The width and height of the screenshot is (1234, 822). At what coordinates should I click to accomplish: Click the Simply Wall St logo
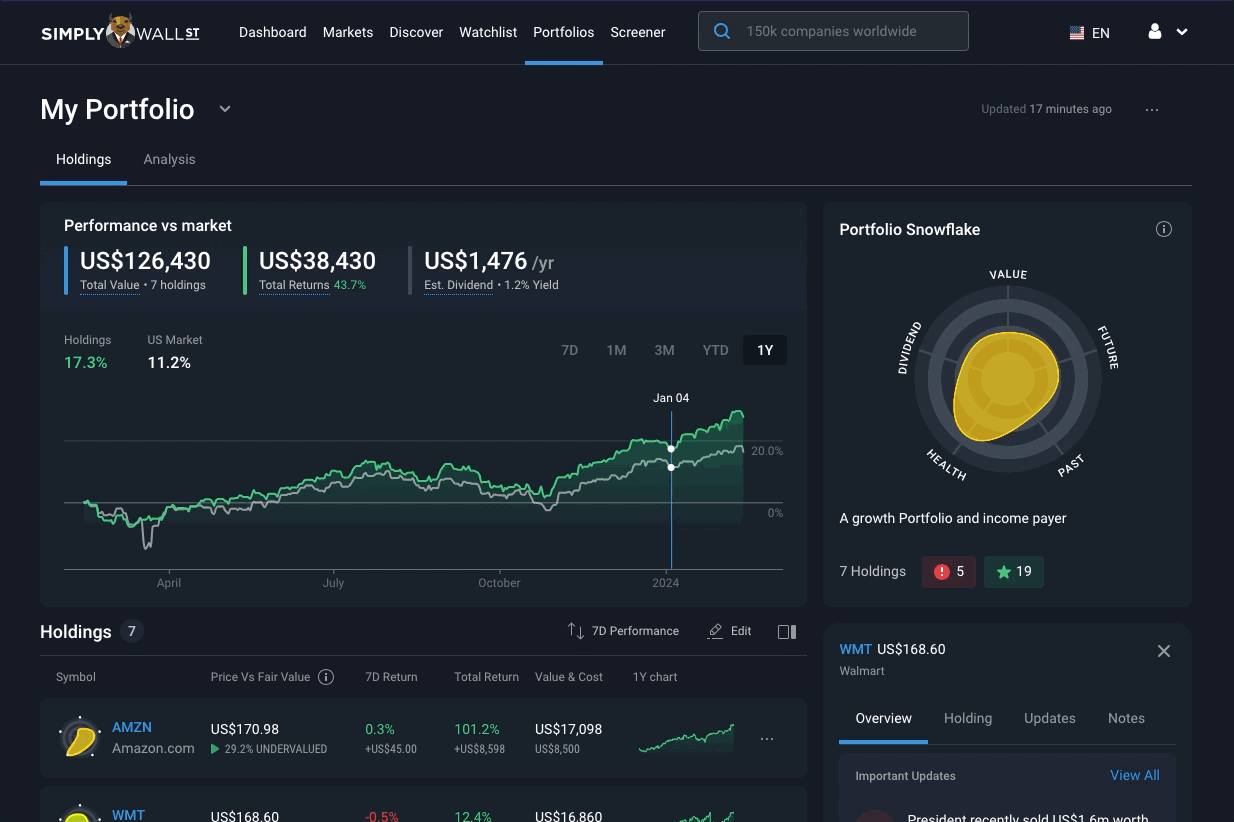click(120, 32)
